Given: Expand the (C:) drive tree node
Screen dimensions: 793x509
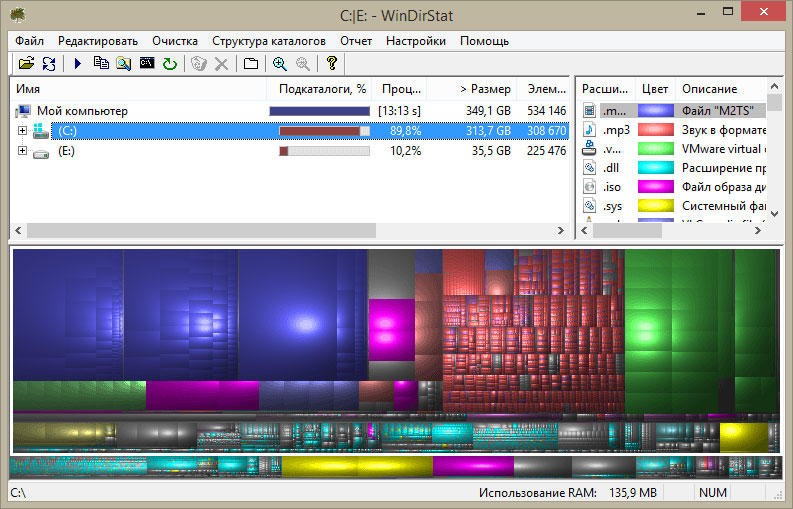Looking at the screenshot, I should [22, 131].
